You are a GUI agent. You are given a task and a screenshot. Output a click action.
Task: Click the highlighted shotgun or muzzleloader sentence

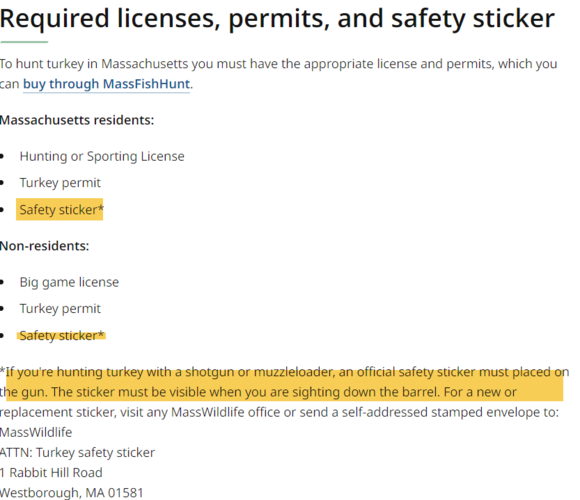(283, 372)
